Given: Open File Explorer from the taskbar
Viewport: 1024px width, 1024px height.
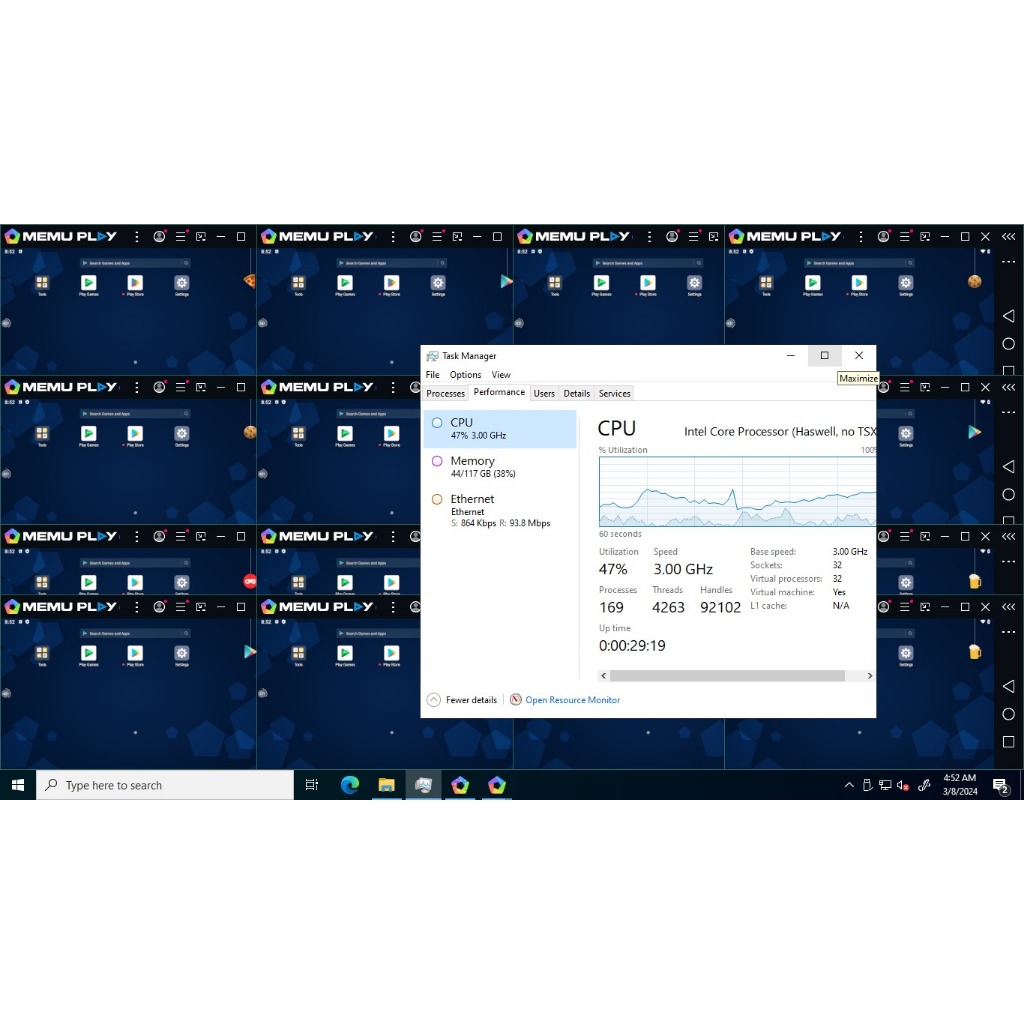Looking at the screenshot, I should coord(387,785).
